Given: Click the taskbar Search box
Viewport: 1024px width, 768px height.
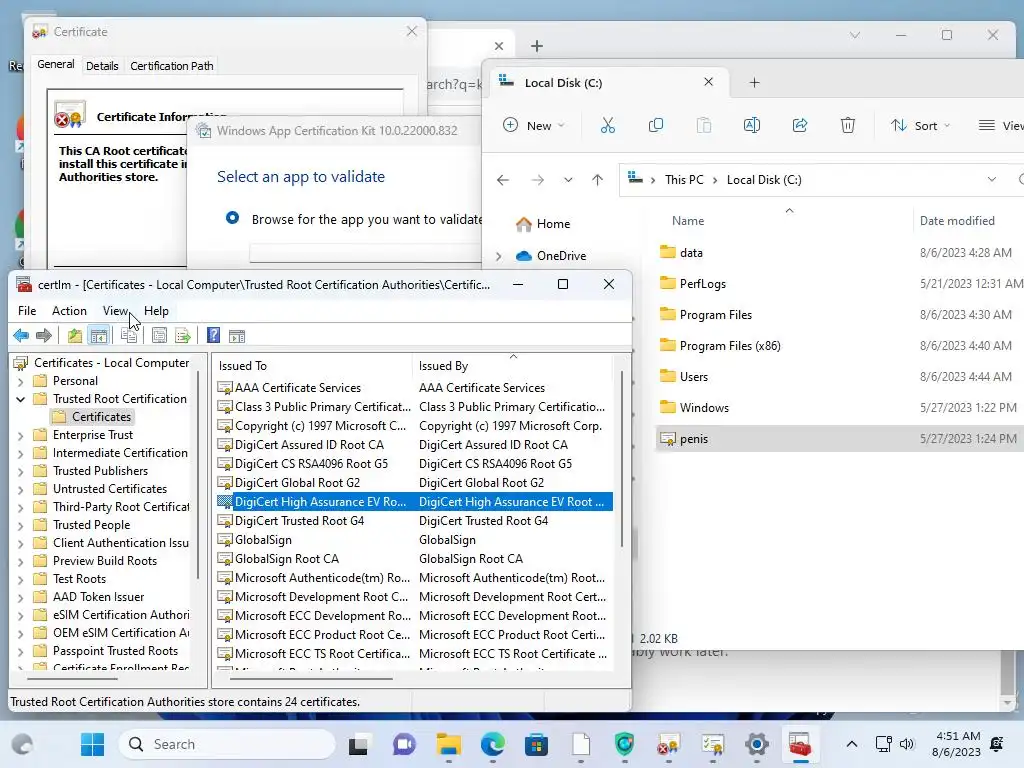Looking at the screenshot, I should [x=227, y=744].
